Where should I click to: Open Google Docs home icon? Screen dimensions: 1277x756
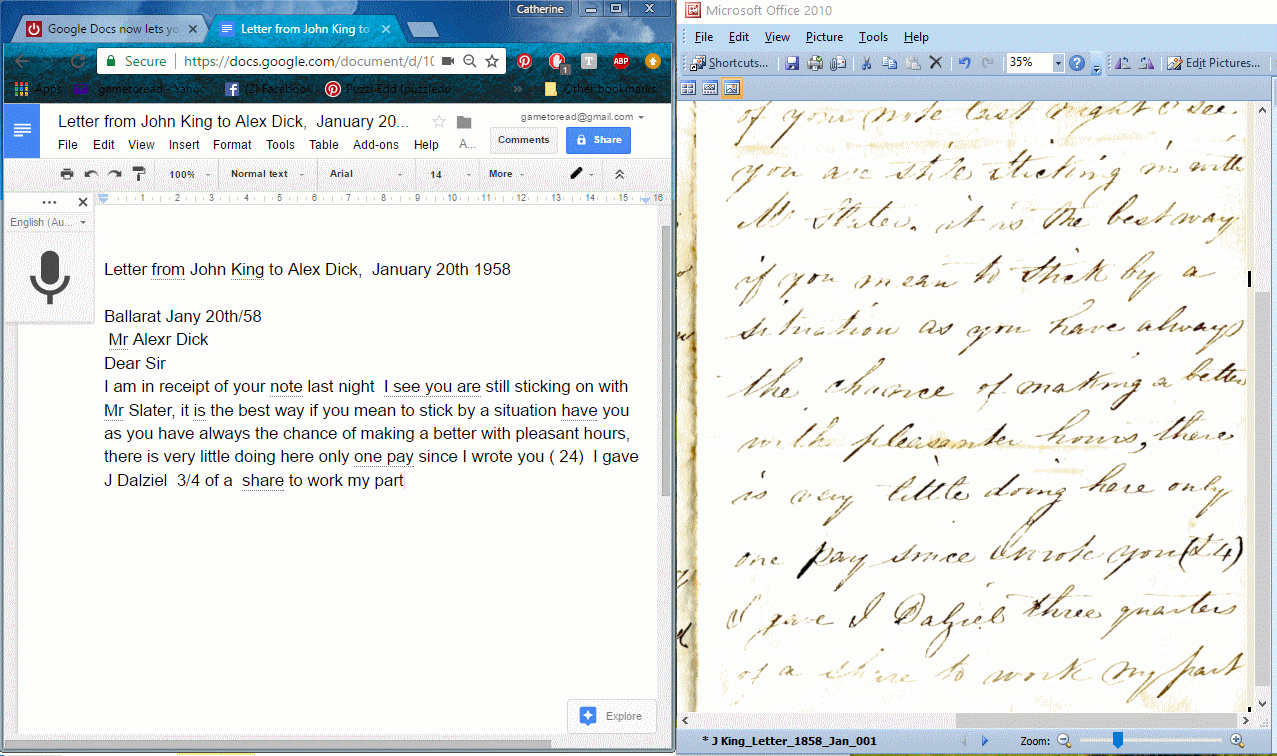[x=22, y=130]
